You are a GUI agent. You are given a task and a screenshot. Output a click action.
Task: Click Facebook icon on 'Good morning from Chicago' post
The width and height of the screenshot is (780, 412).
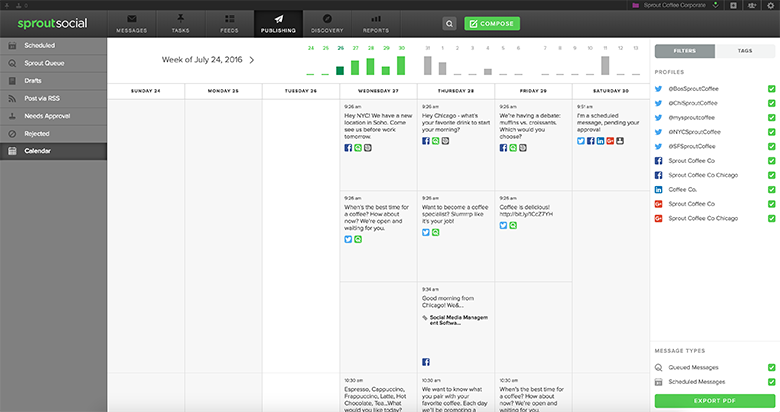click(x=426, y=362)
